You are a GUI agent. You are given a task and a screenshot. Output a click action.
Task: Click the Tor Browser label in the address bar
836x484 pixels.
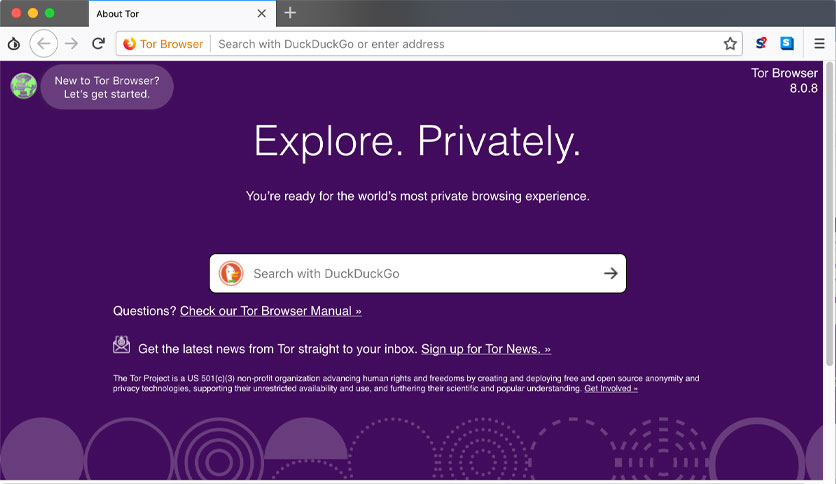click(172, 44)
